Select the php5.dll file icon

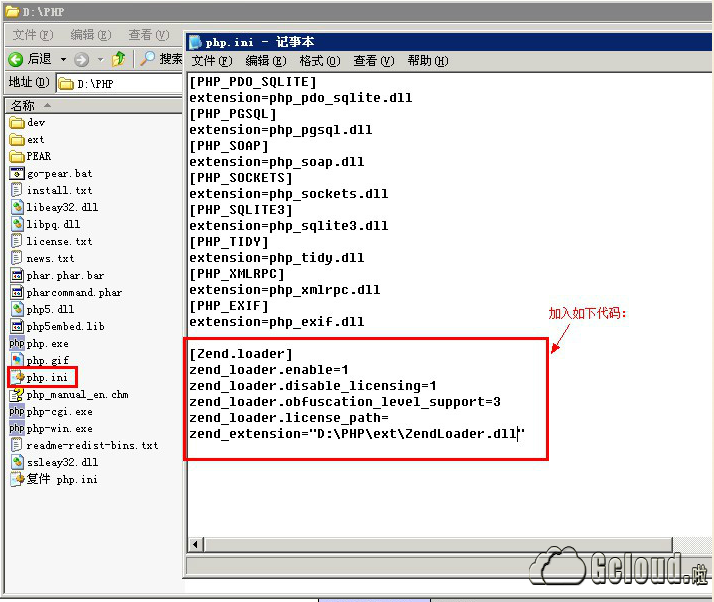(17, 309)
